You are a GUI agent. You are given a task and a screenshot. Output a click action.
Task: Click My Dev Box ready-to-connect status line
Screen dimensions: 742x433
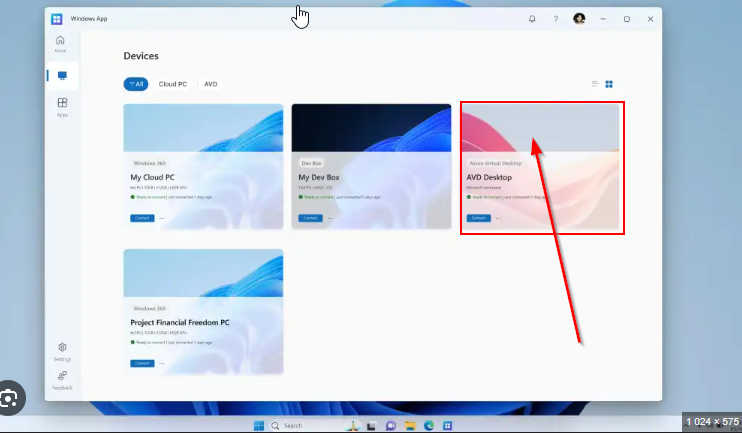[x=339, y=197]
